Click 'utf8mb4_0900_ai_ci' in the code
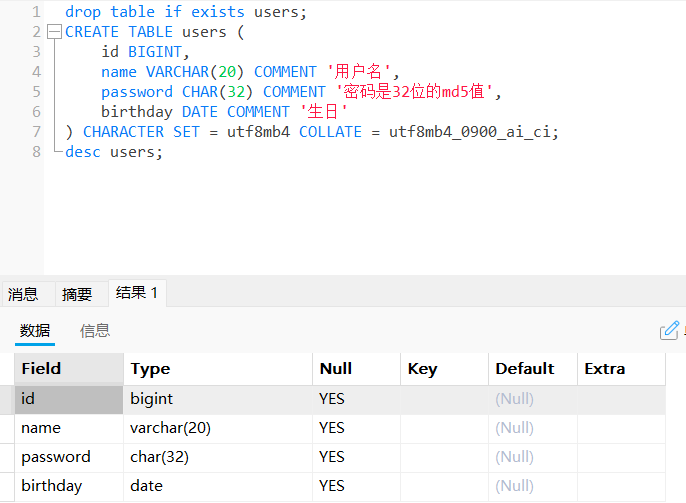Image resolution: width=686 pixels, height=503 pixels. (470, 132)
